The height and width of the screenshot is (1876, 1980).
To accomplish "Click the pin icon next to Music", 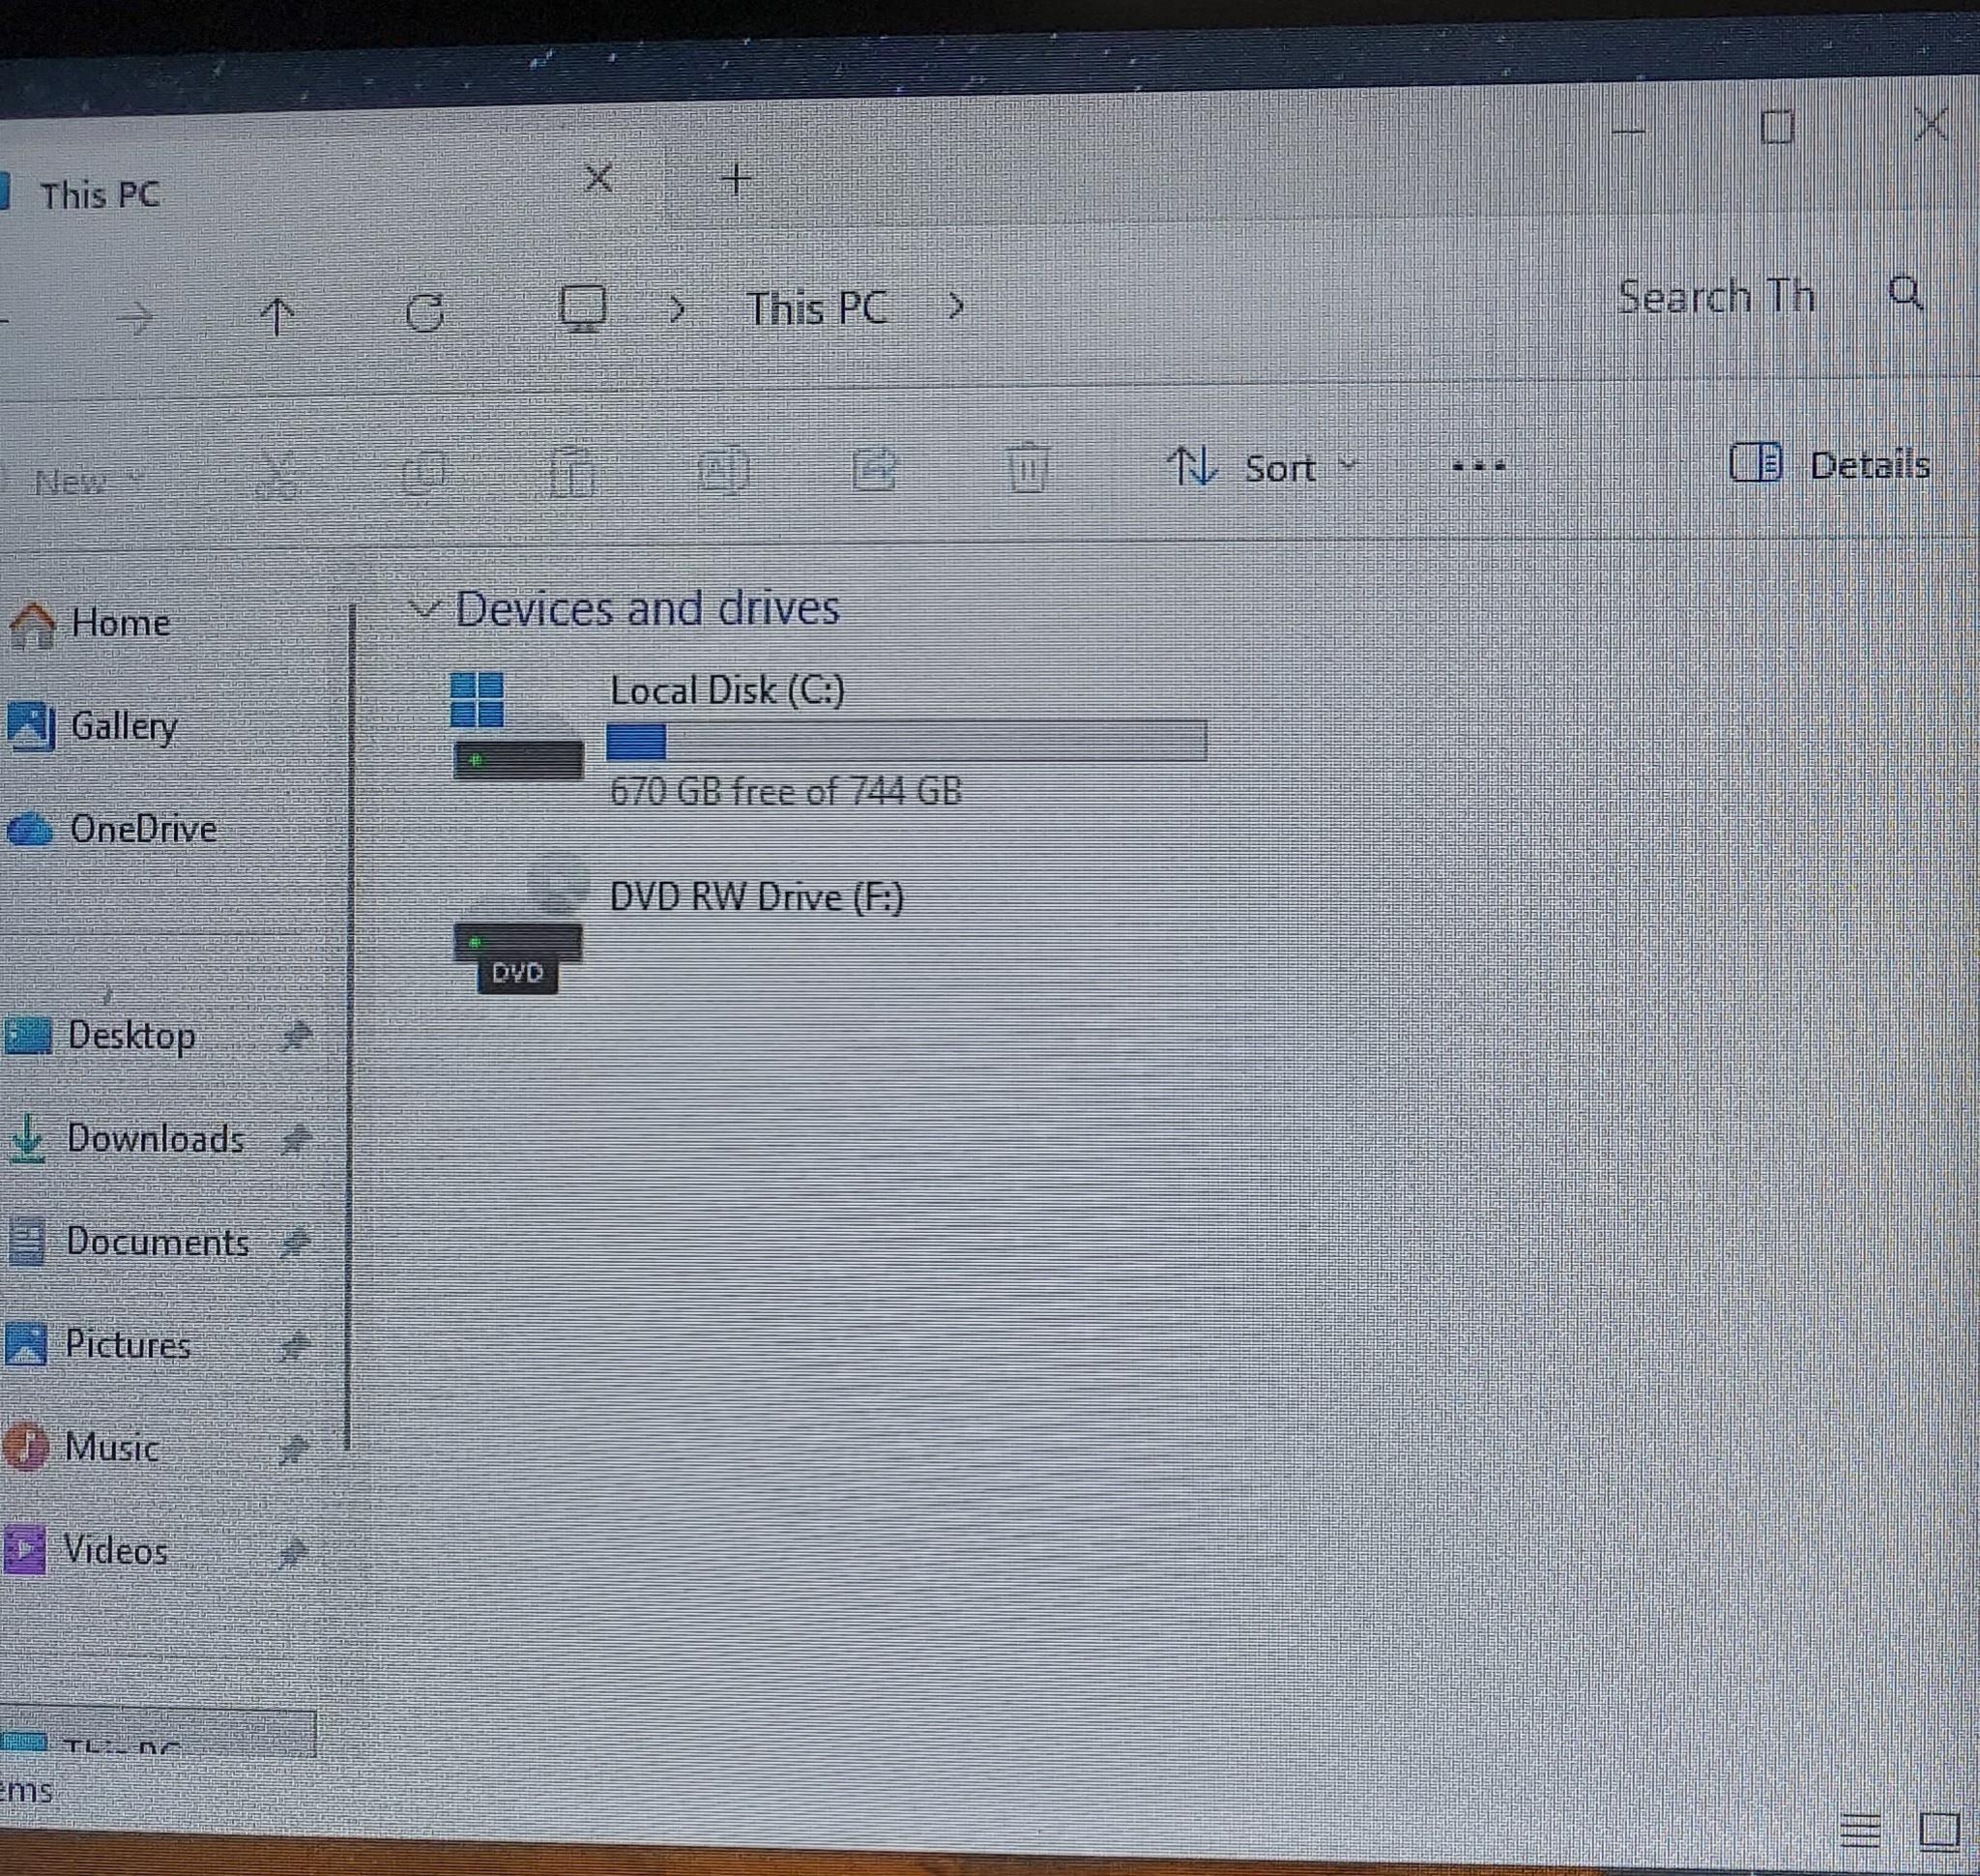I will (x=292, y=1449).
